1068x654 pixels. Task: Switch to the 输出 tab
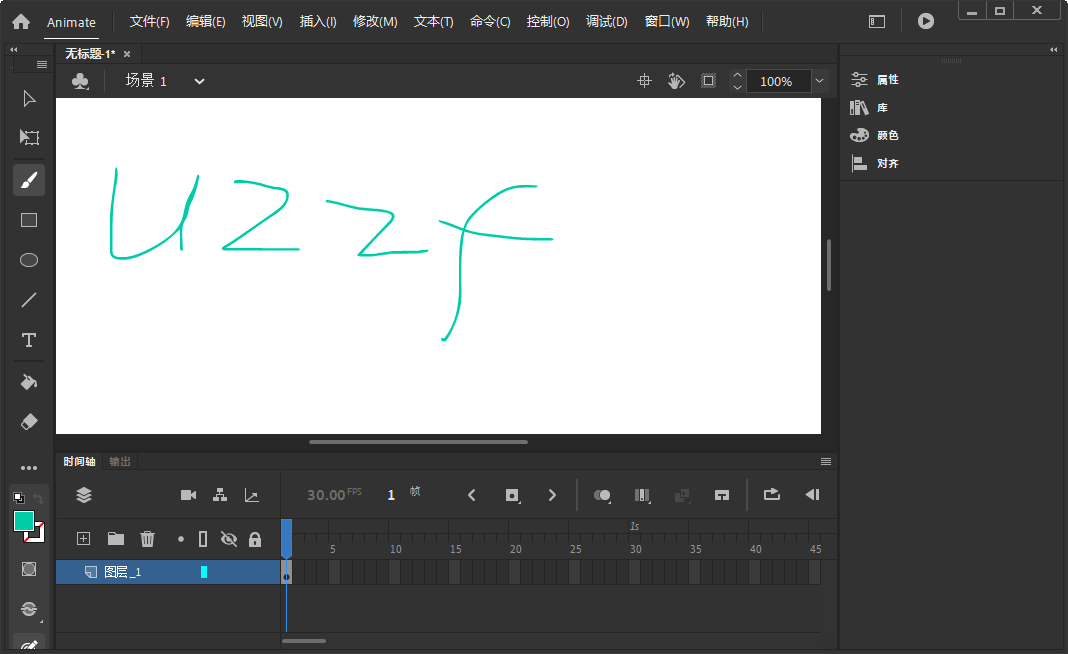(x=120, y=461)
